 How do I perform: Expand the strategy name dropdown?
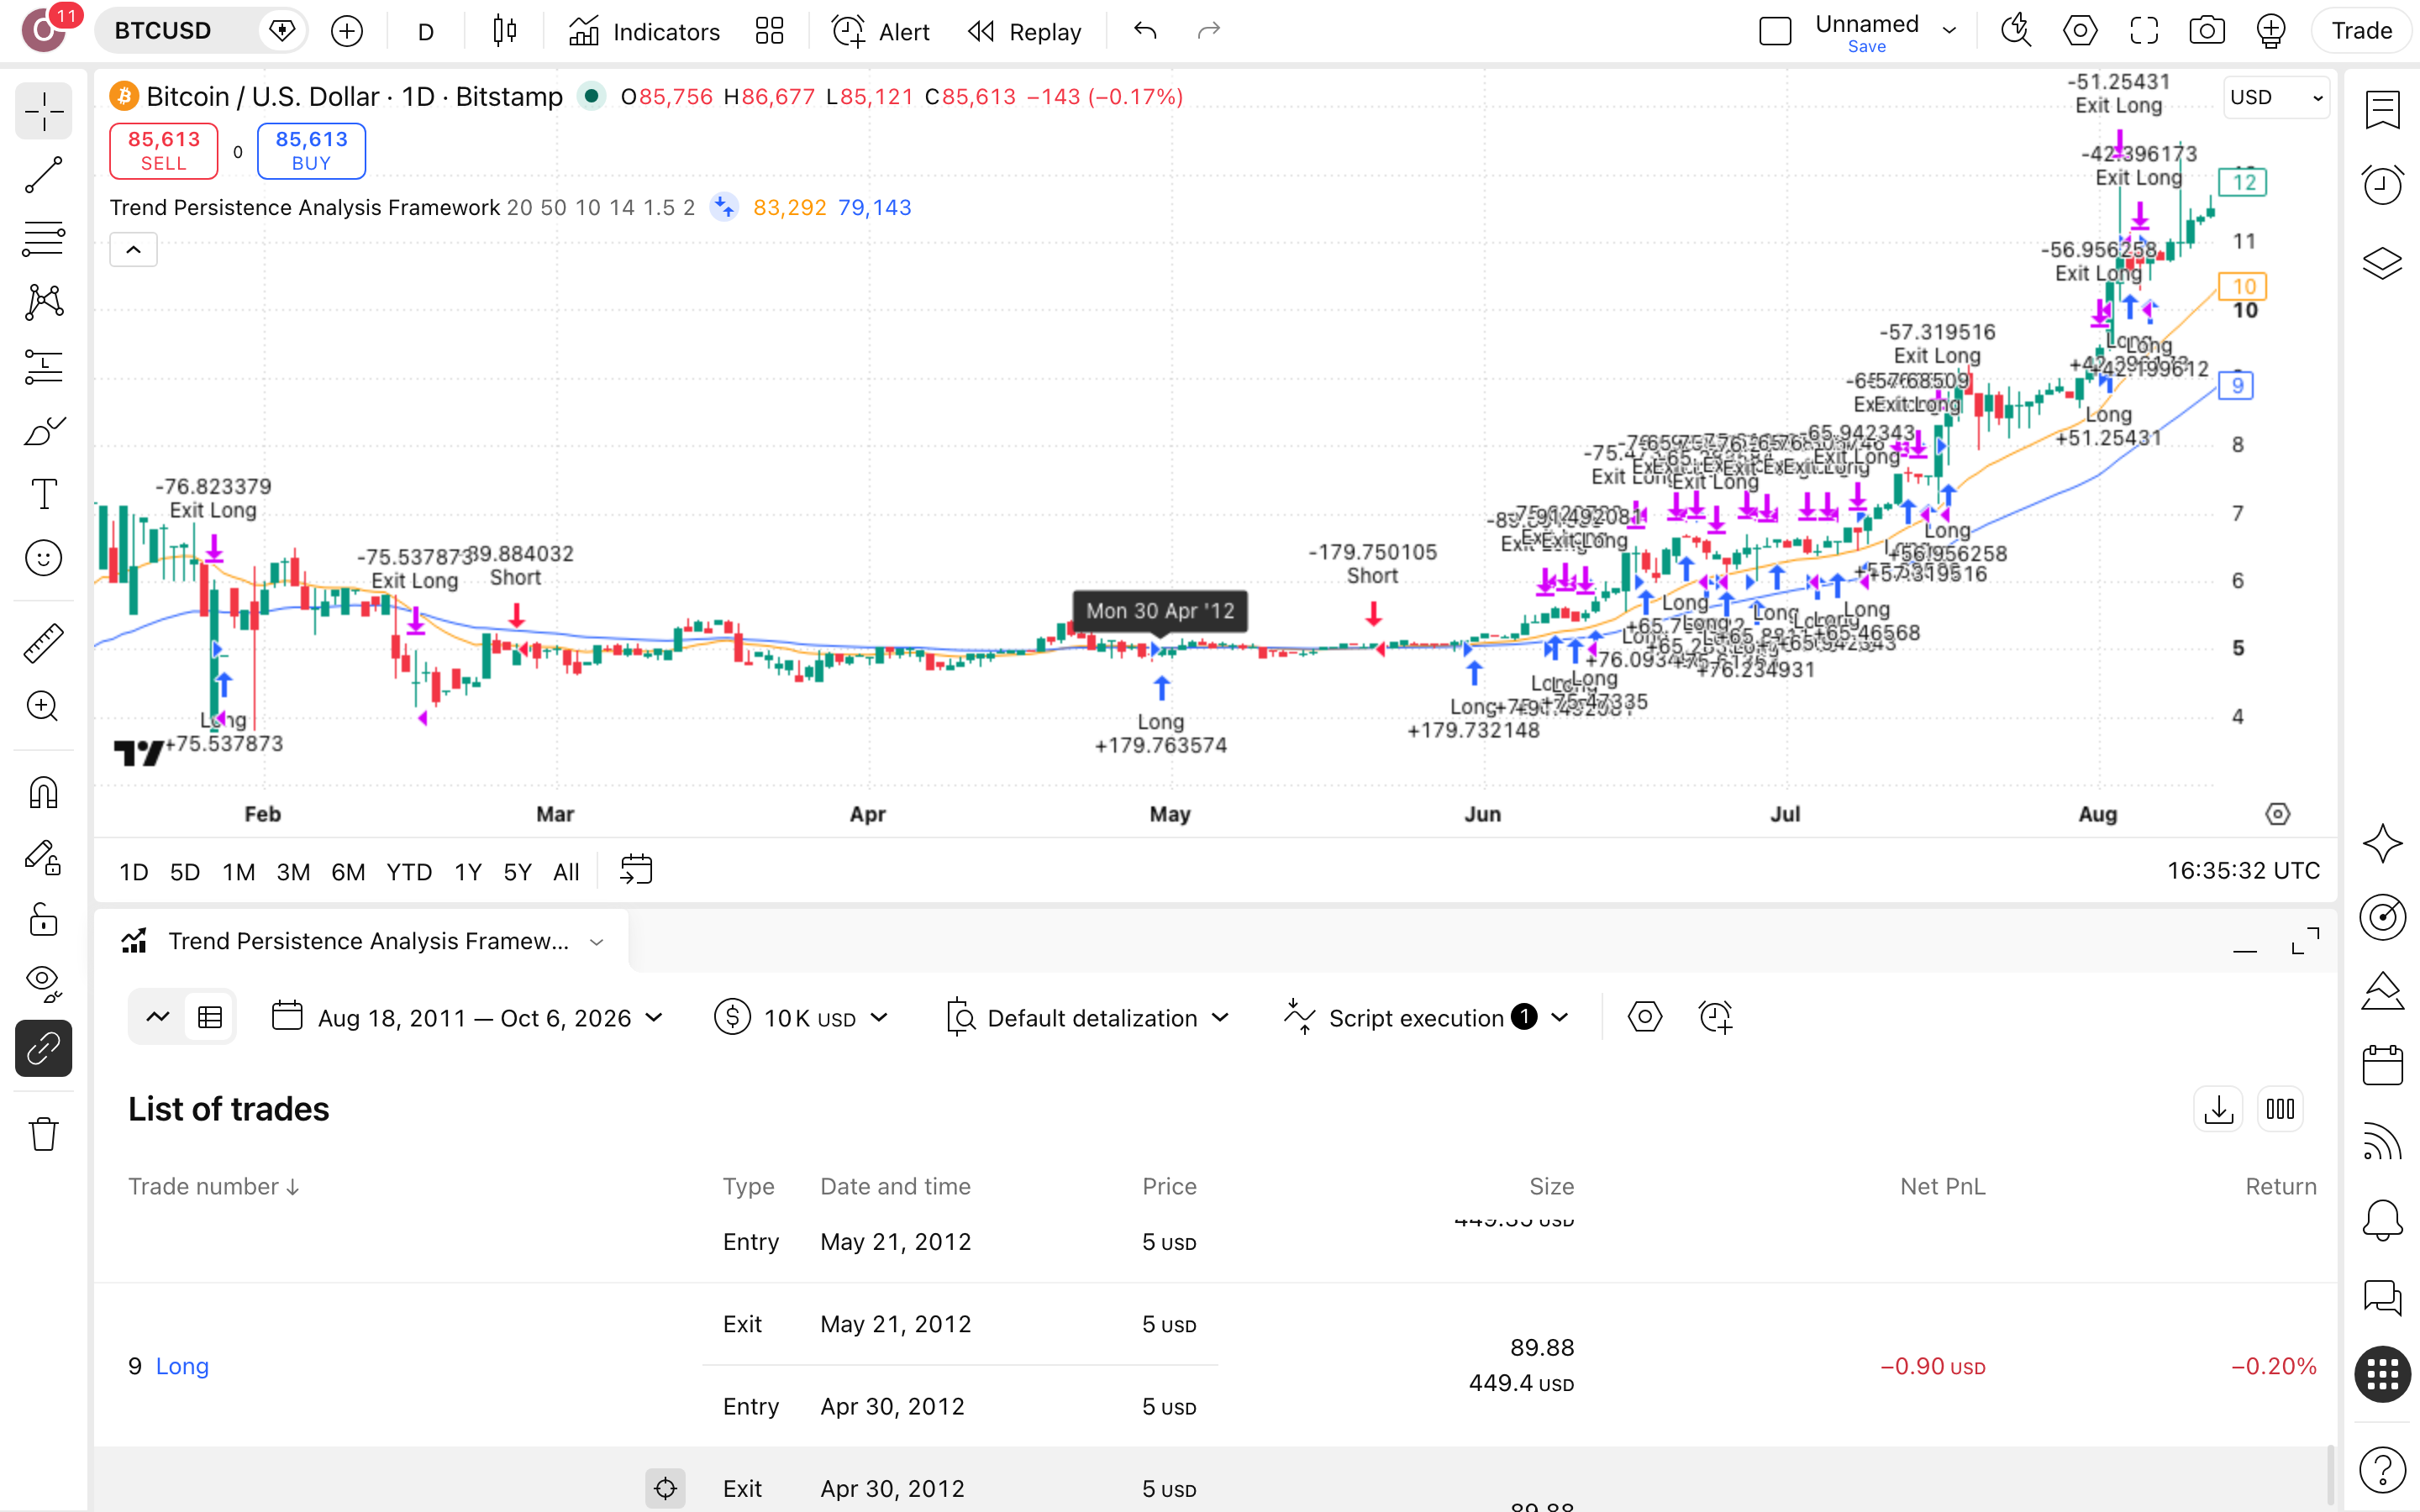tap(597, 942)
